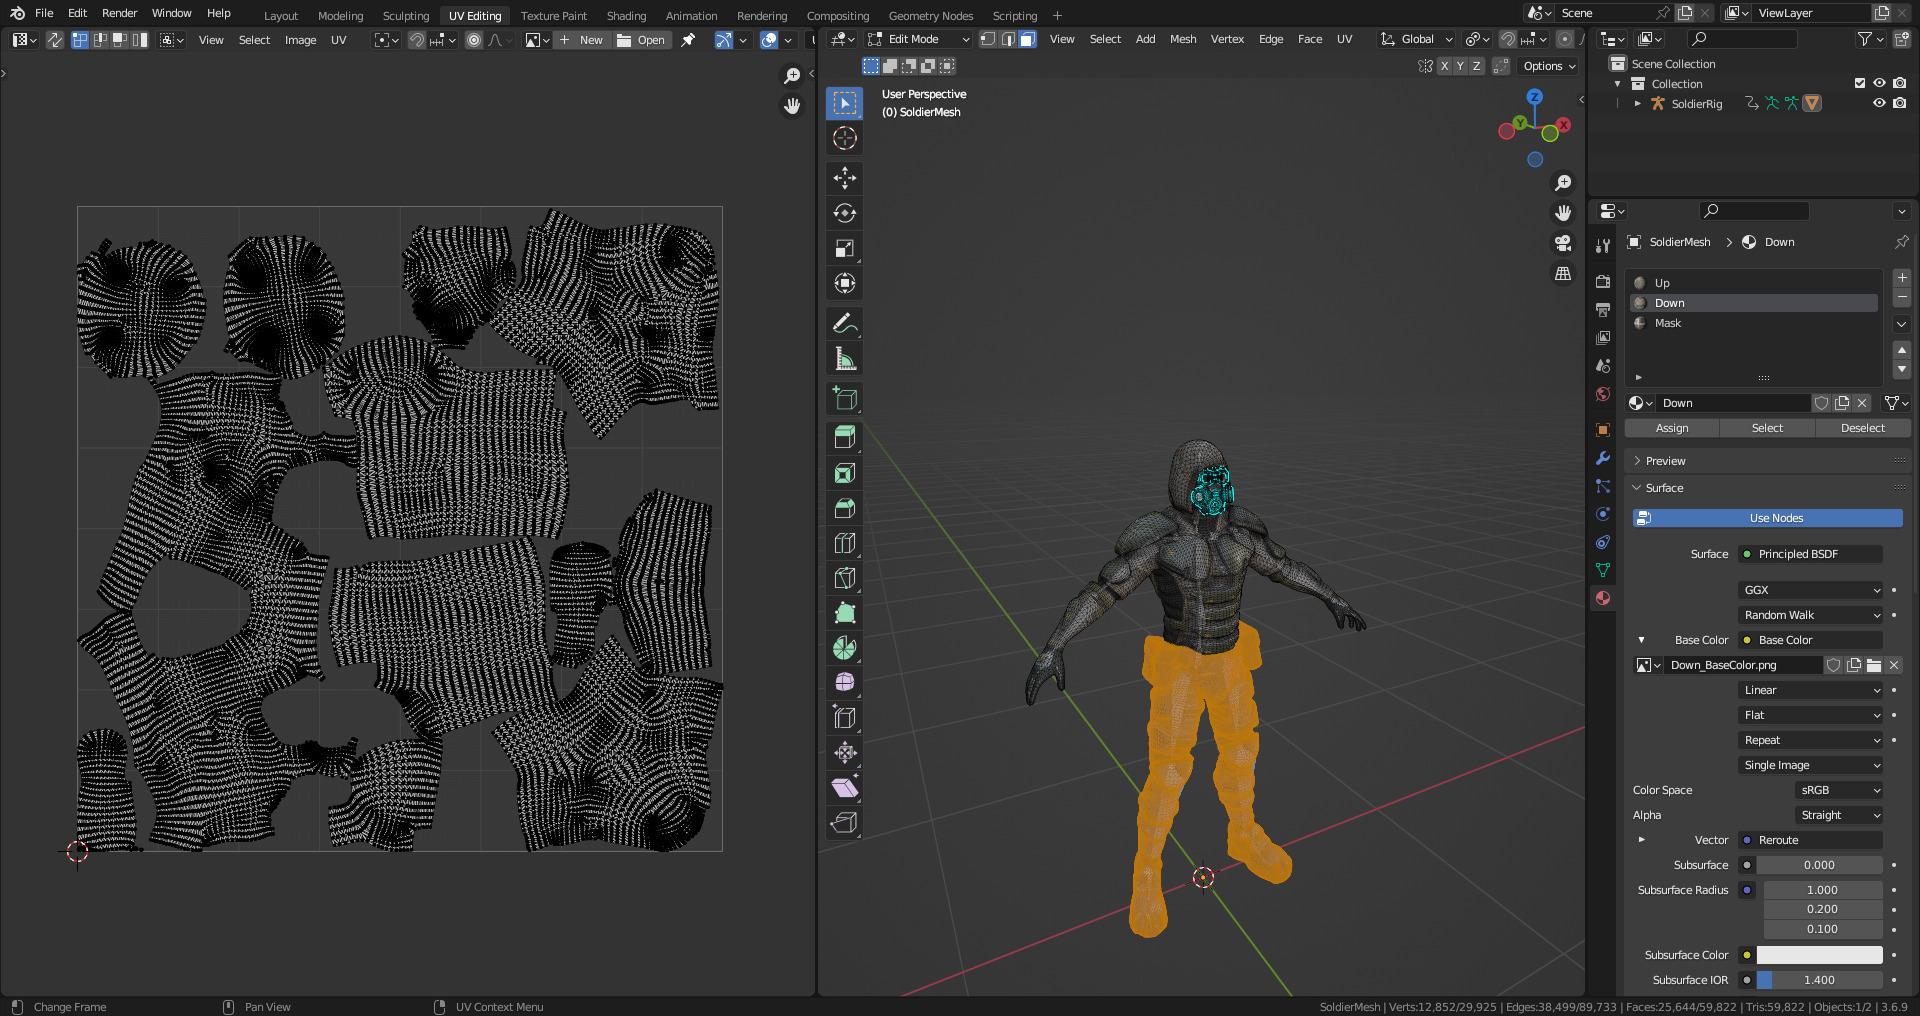This screenshot has height=1016, width=1920.
Task: Select the Spin tool
Action: click(x=845, y=648)
